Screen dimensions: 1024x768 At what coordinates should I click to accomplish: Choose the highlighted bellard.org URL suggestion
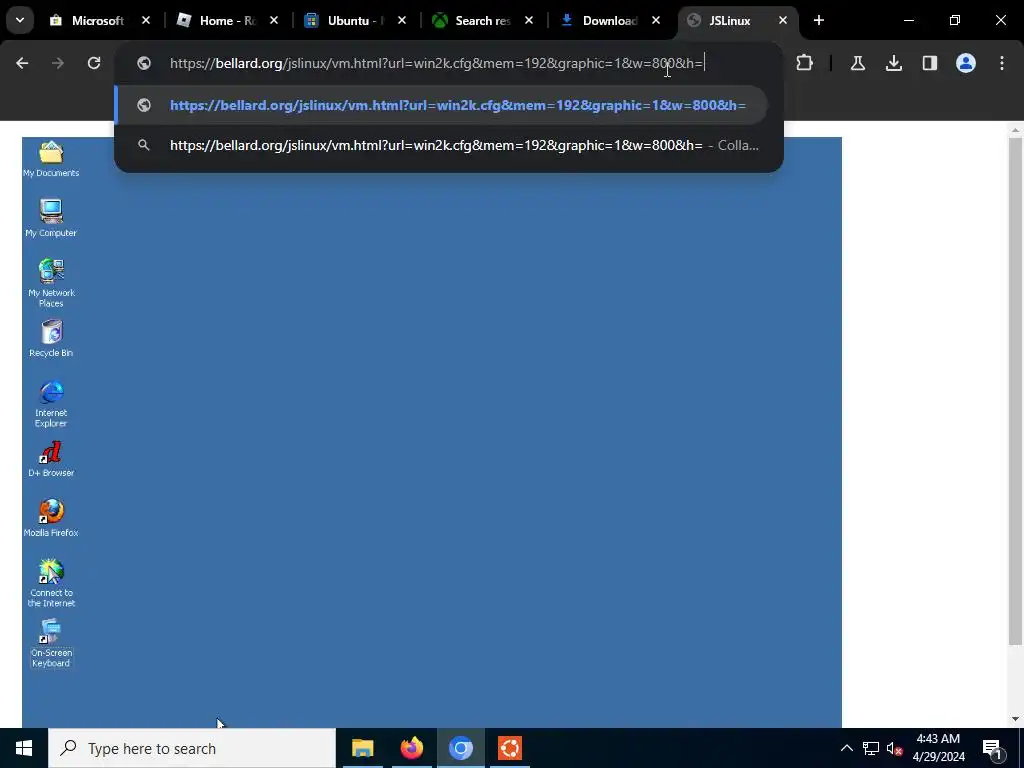pyautogui.click(x=441, y=105)
